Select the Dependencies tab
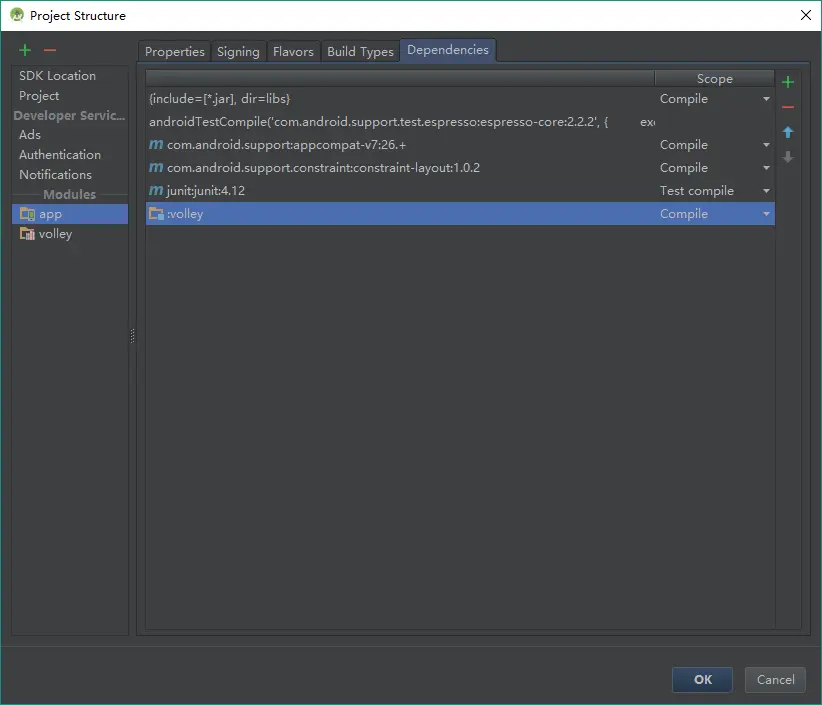The height and width of the screenshot is (705, 822). [448, 50]
